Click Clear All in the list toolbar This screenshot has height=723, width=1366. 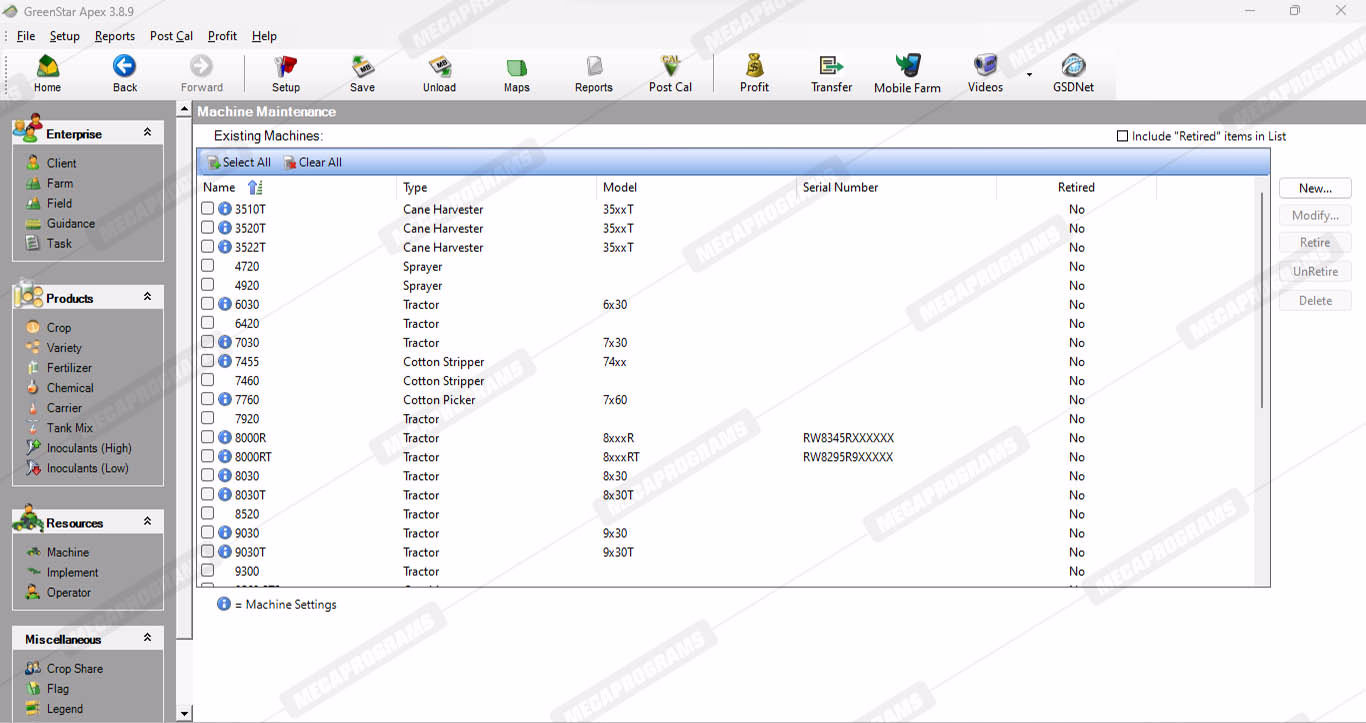point(313,162)
